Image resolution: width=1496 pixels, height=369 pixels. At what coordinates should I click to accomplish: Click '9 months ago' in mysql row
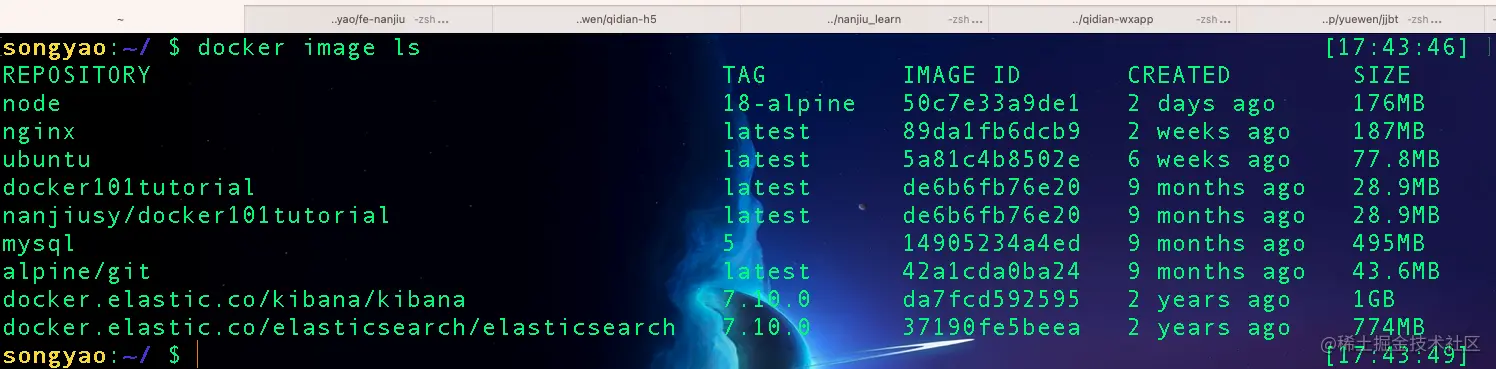click(x=1217, y=243)
